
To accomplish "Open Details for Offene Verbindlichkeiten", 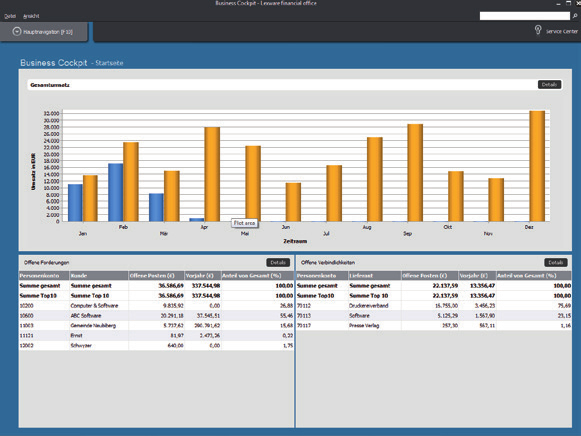I will pos(555,262).
